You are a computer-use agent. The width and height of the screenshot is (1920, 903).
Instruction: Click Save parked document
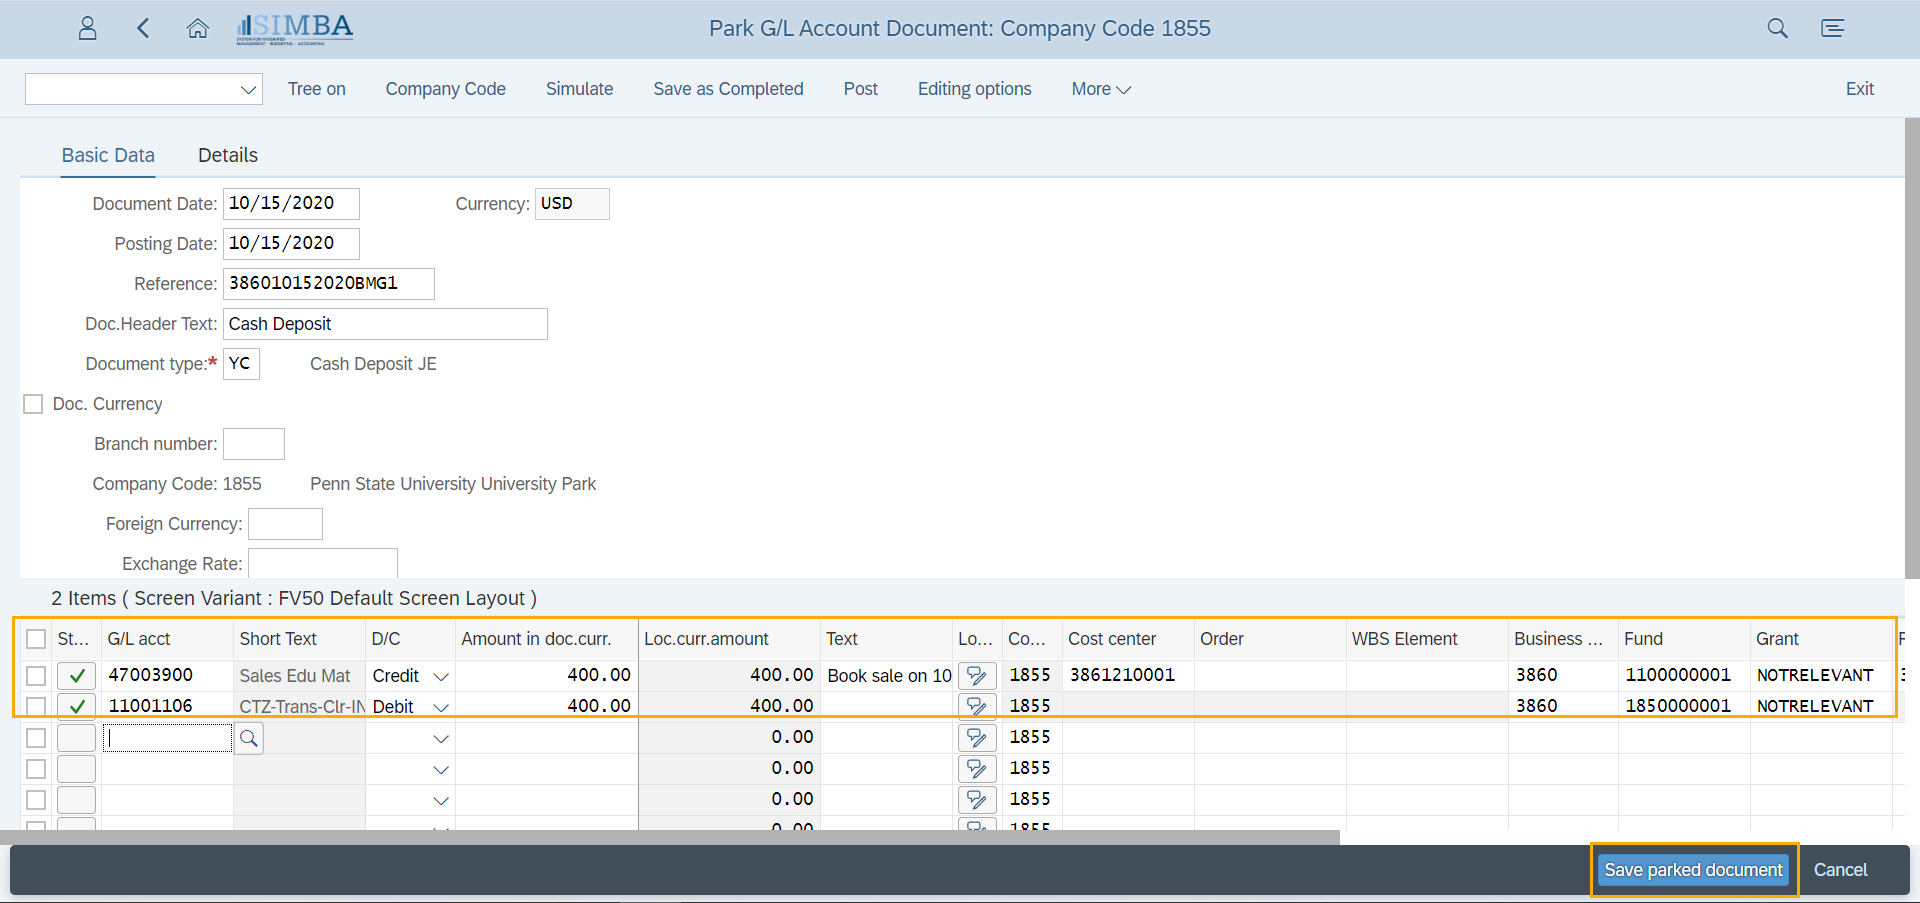[x=1694, y=870]
